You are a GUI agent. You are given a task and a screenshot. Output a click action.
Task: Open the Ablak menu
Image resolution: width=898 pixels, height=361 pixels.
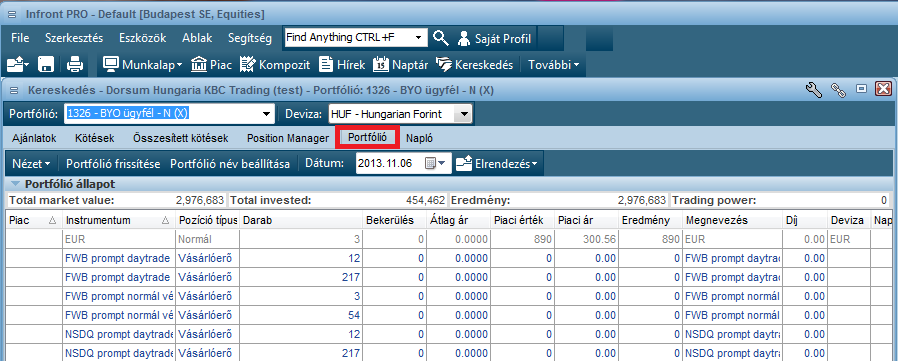pyautogui.click(x=197, y=38)
